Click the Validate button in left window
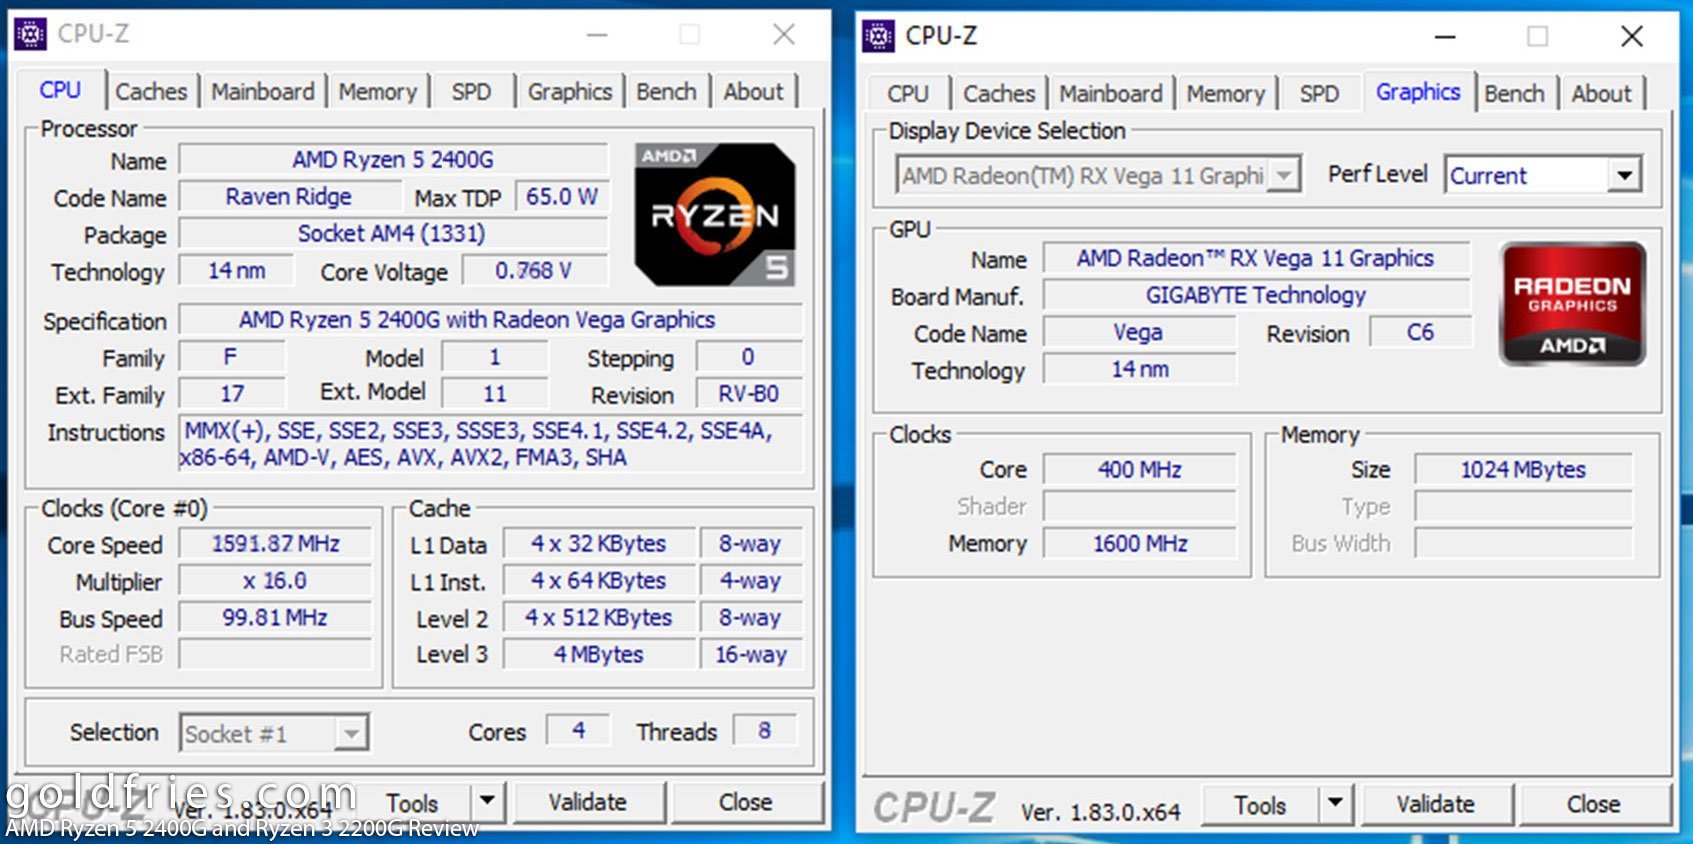1693x844 pixels. pyautogui.click(x=587, y=802)
